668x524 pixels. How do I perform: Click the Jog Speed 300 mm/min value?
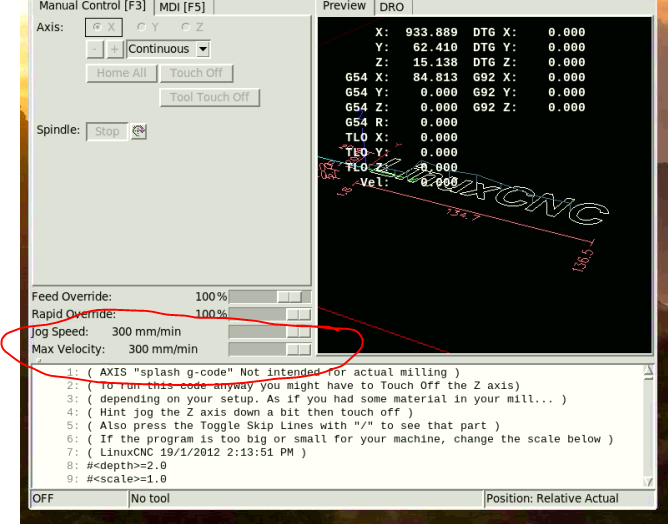click(146, 332)
